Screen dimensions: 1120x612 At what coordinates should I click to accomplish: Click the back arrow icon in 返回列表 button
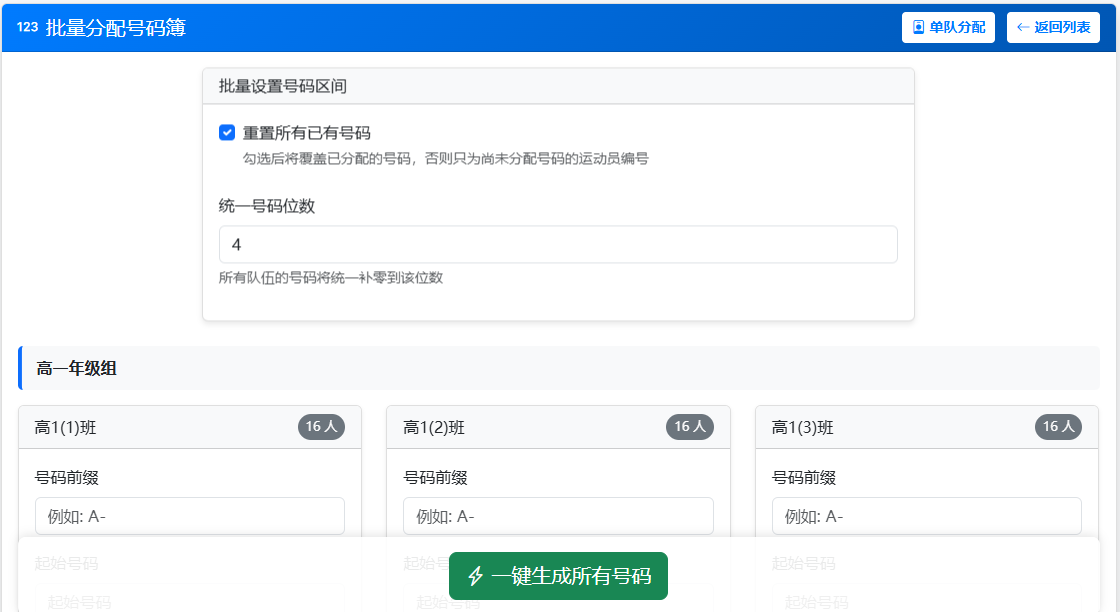pos(1023,27)
